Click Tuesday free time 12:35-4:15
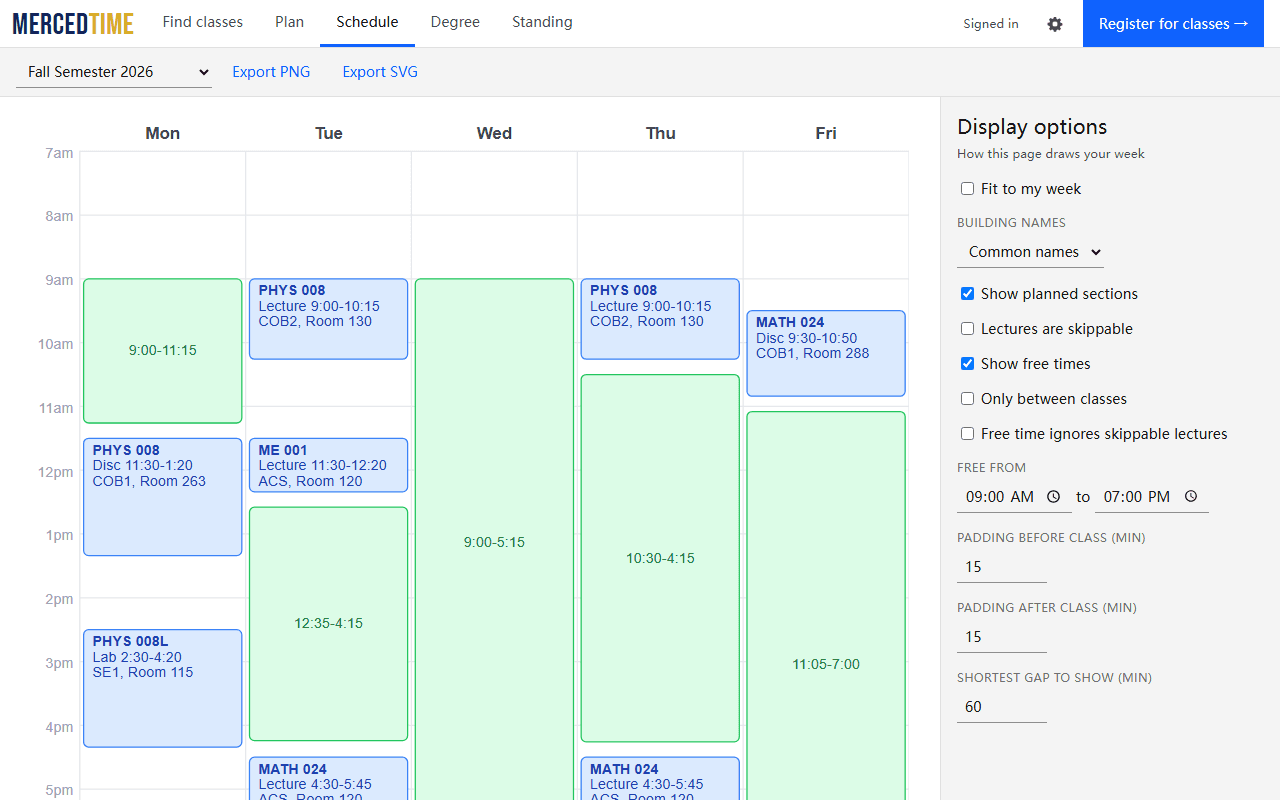This screenshot has height=800, width=1280. [x=329, y=624]
